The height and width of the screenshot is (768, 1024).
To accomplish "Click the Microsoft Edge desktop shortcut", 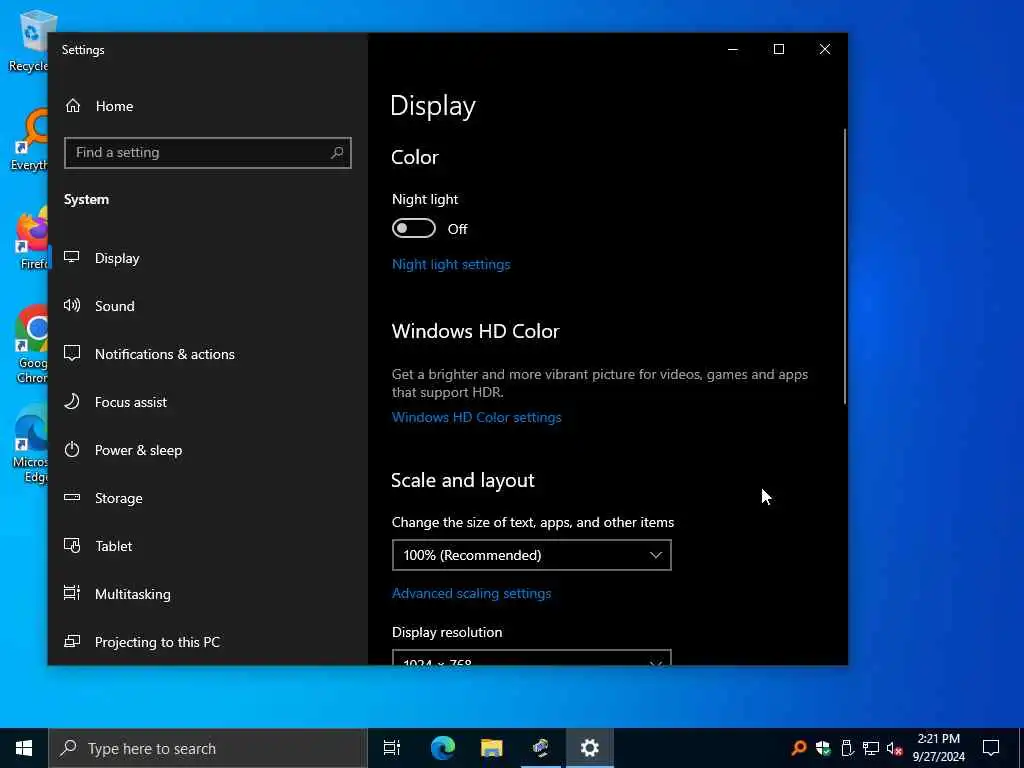I will (31, 445).
